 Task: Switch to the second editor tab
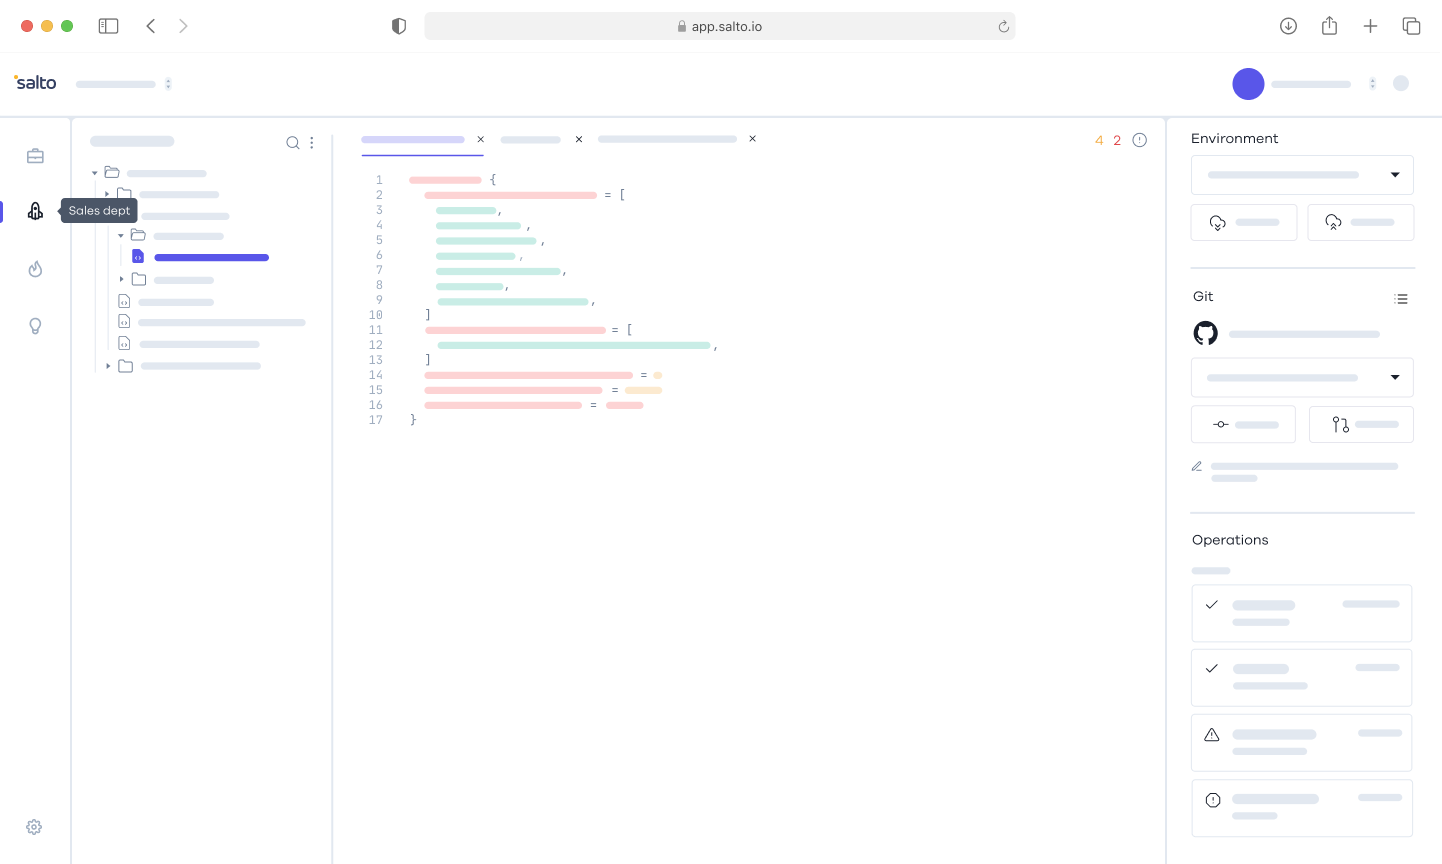530,140
